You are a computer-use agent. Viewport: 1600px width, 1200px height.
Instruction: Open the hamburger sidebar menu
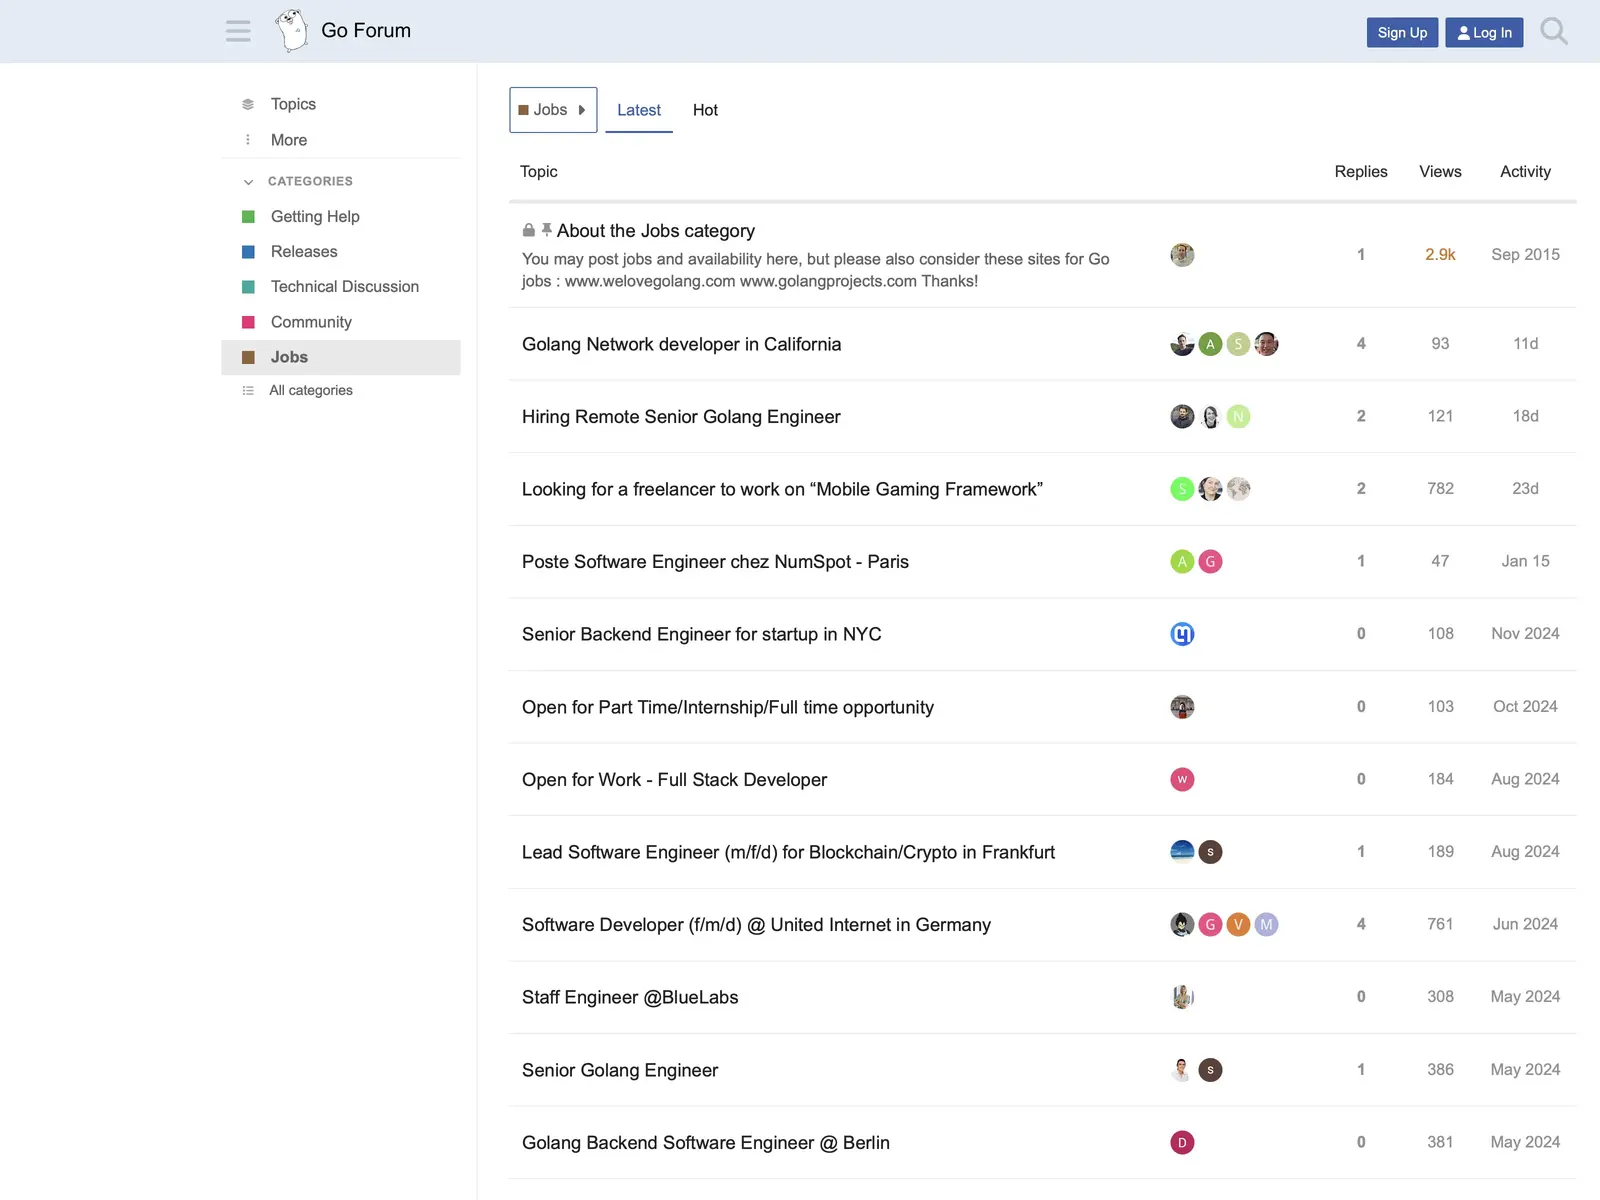coord(238,31)
